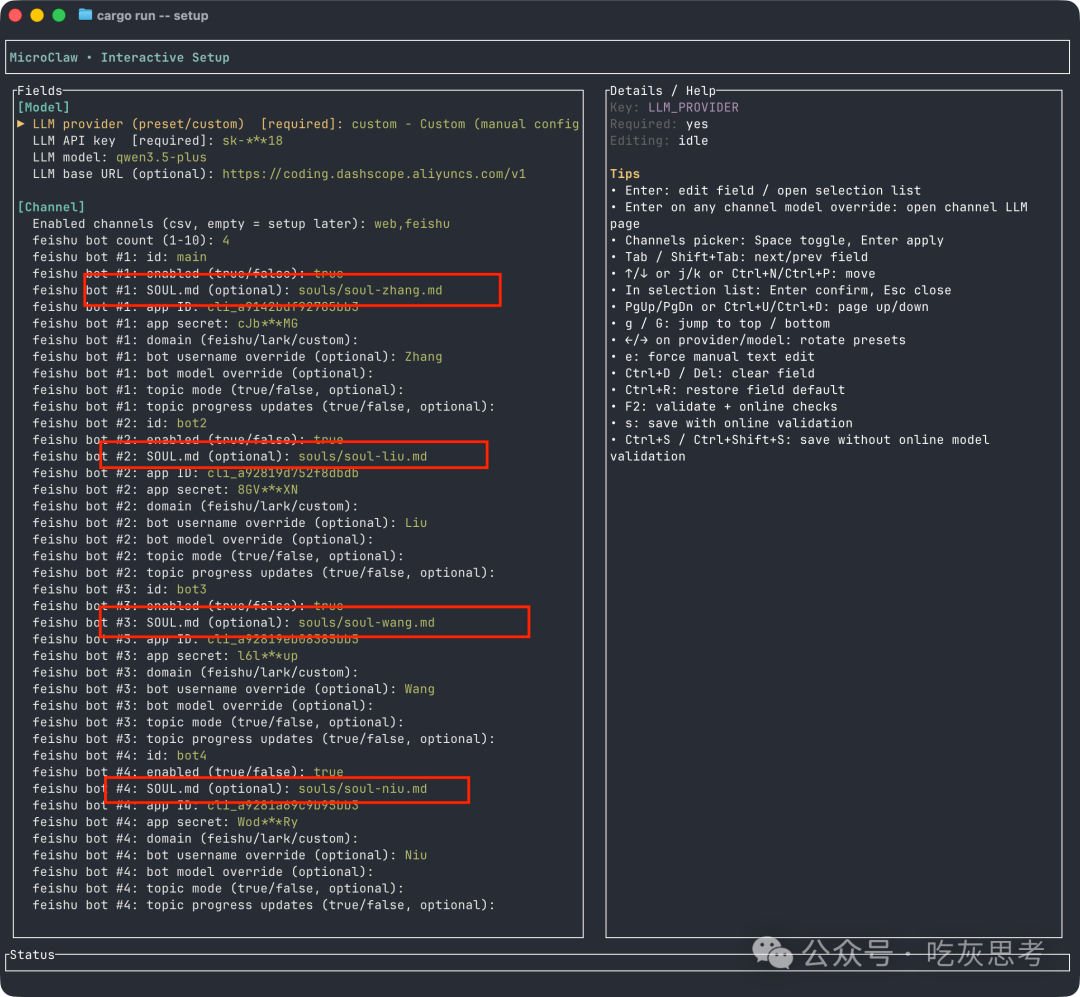Click the folder icon in the title bar
The image size is (1080, 997).
[85, 15]
